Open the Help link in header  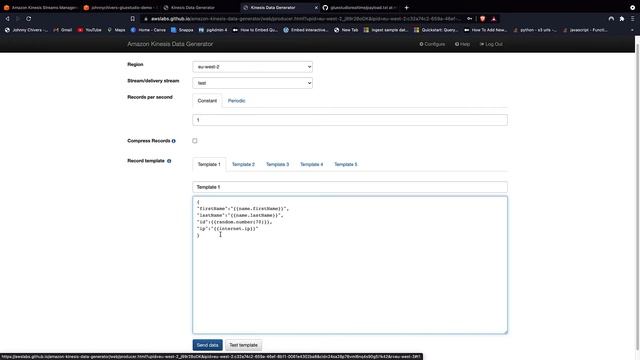point(462,44)
